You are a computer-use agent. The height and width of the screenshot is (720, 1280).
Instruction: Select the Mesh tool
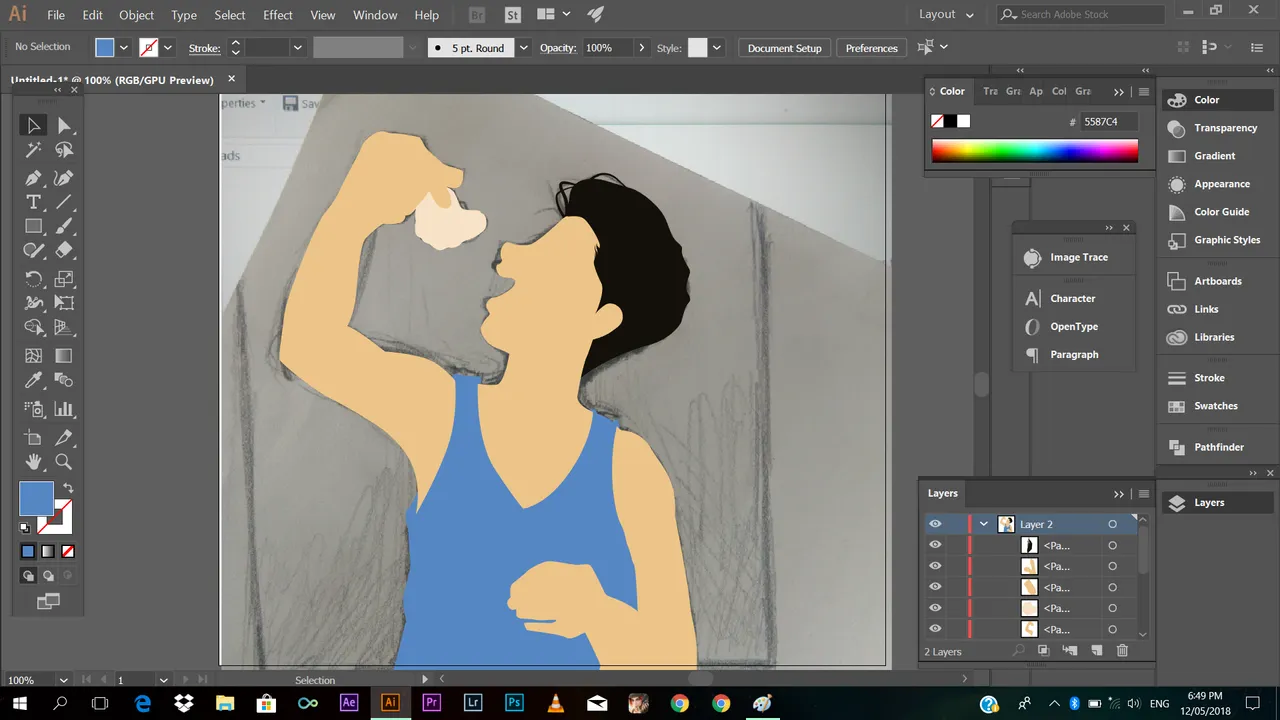(x=33, y=356)
